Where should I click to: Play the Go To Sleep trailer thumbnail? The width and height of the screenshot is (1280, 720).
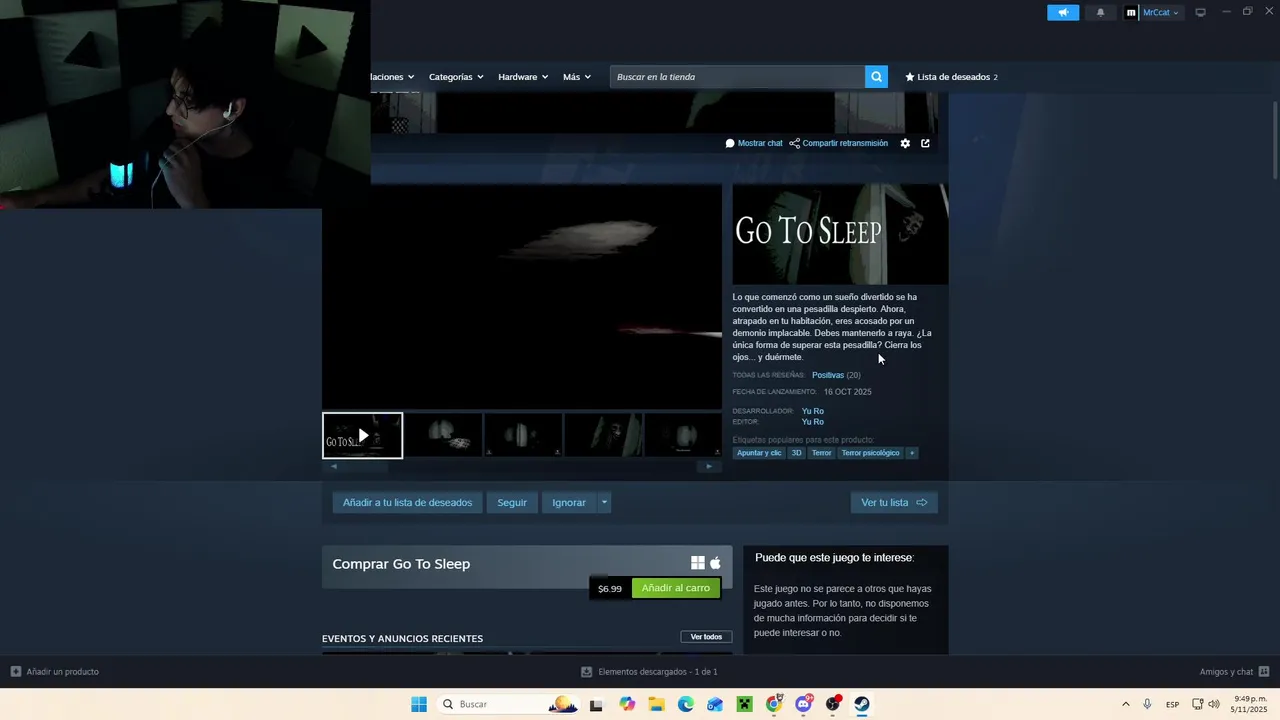pos(362,436)
